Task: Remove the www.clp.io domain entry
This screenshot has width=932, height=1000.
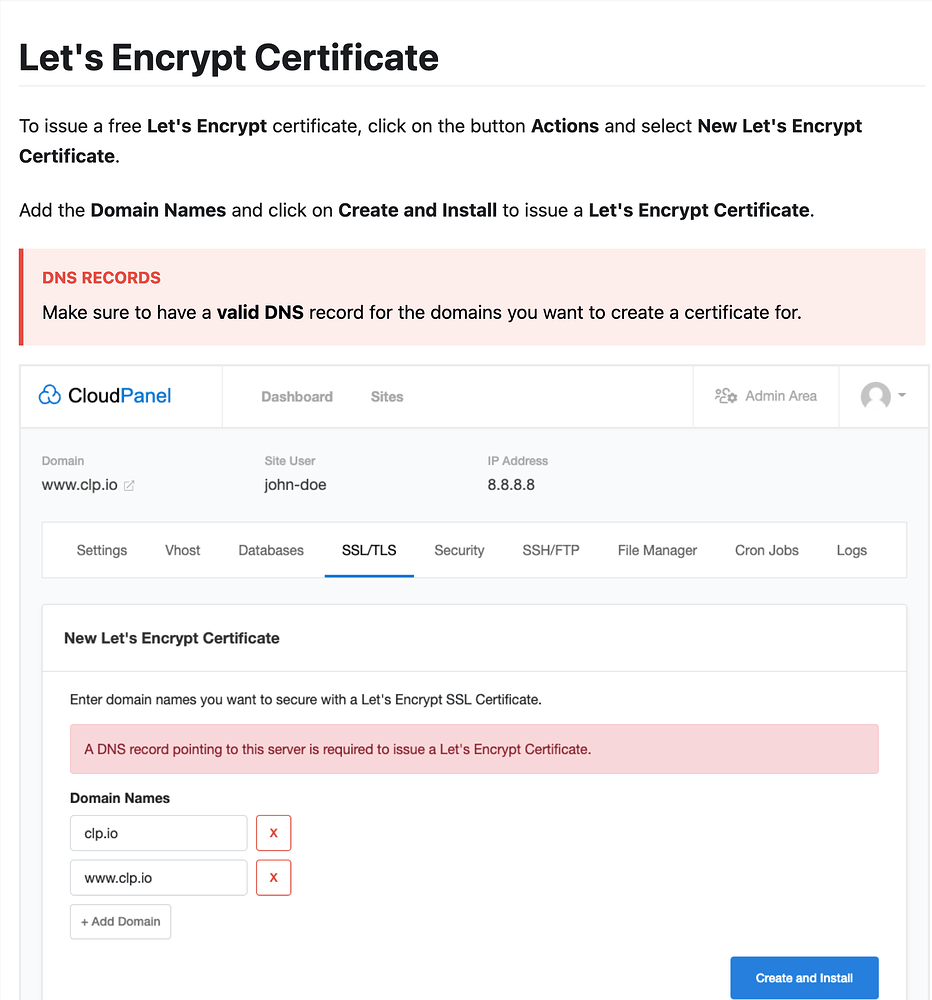Action: tap(273, 877)
